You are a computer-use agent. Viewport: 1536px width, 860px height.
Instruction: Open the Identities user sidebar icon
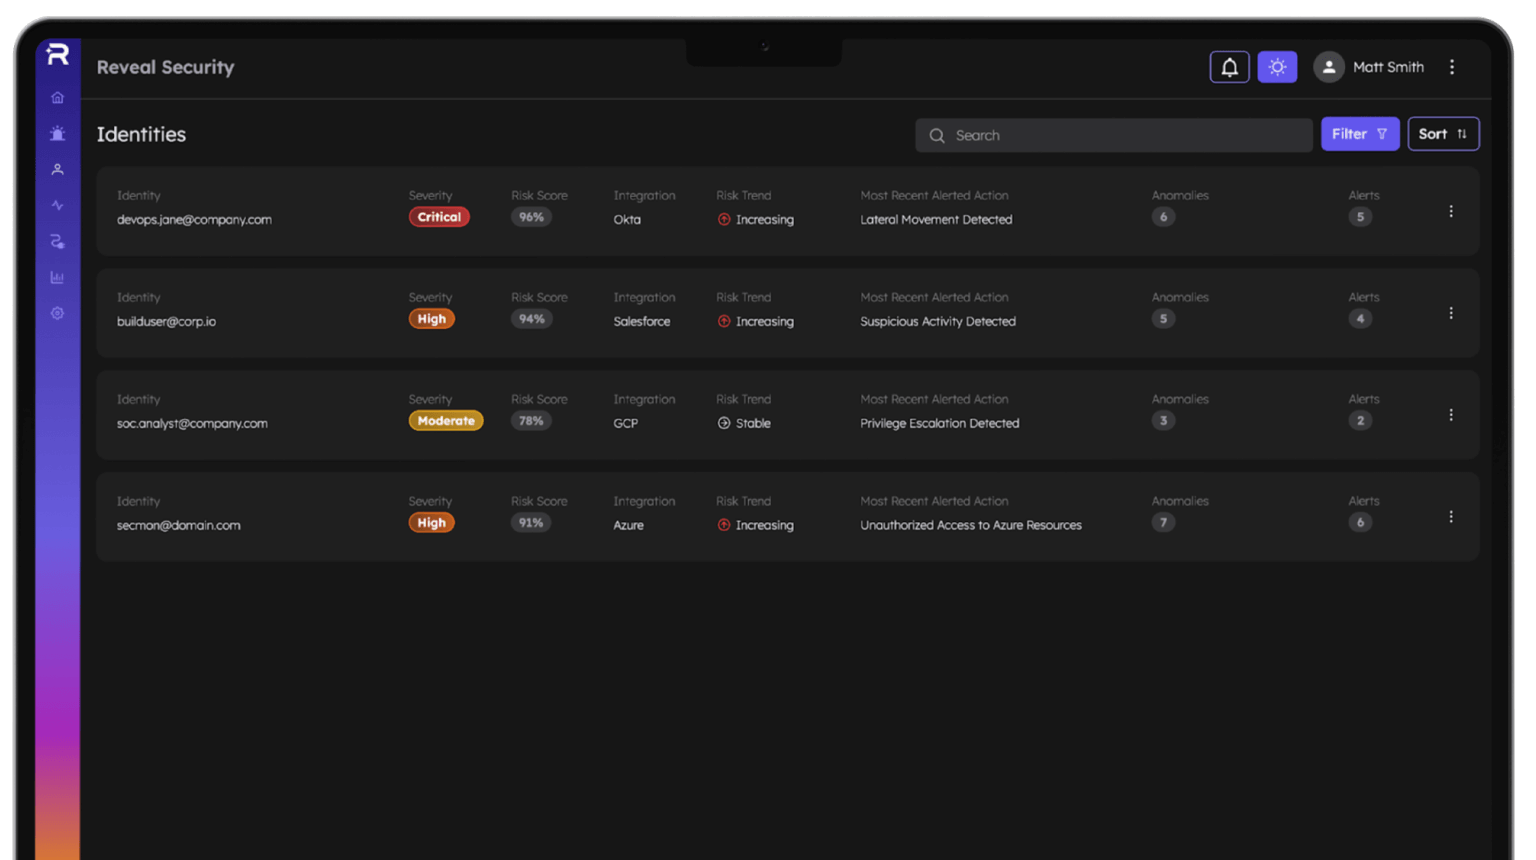pos(58,170)
